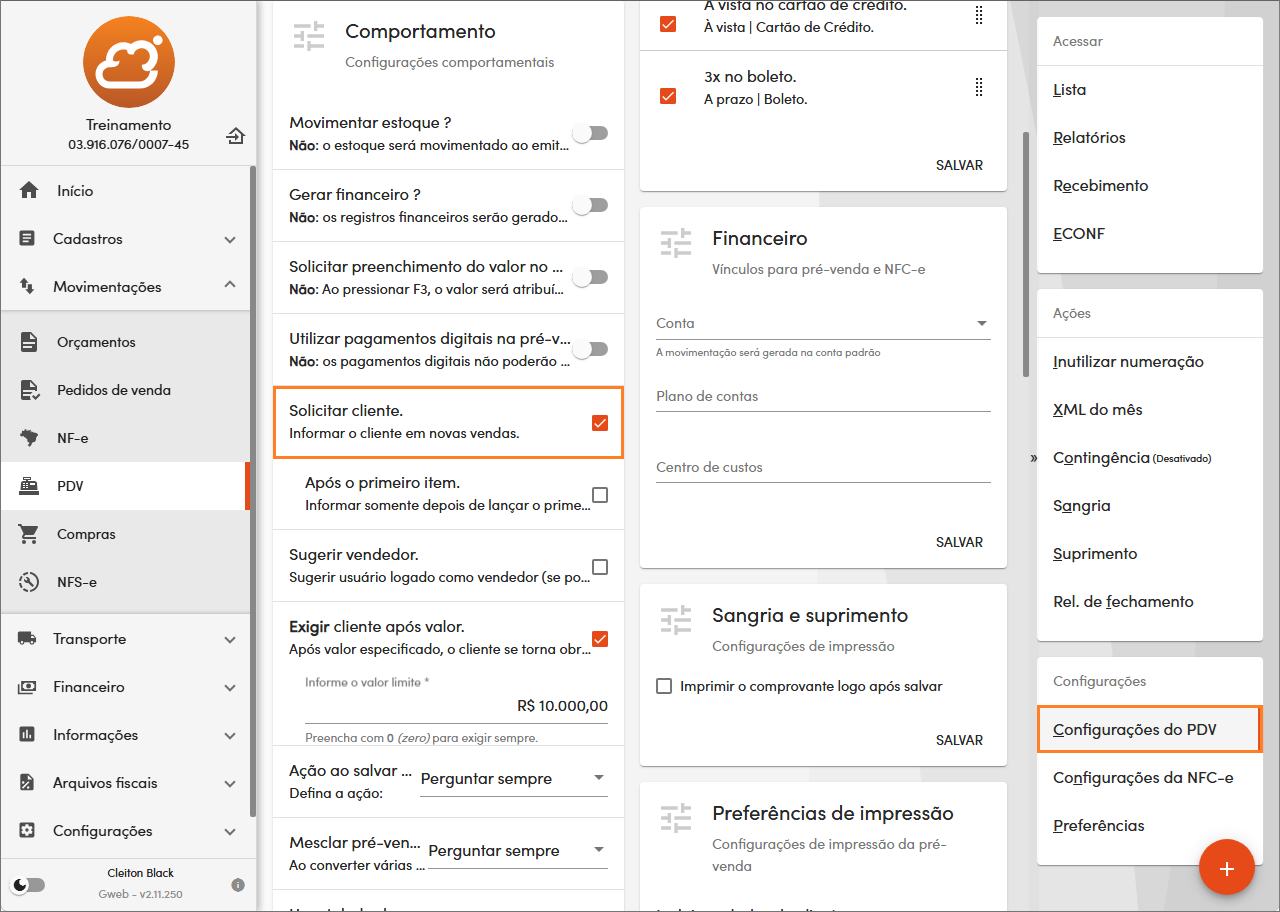
Task: Click the switch company icon next to Treinamento
Action: (x=235, y=135)
